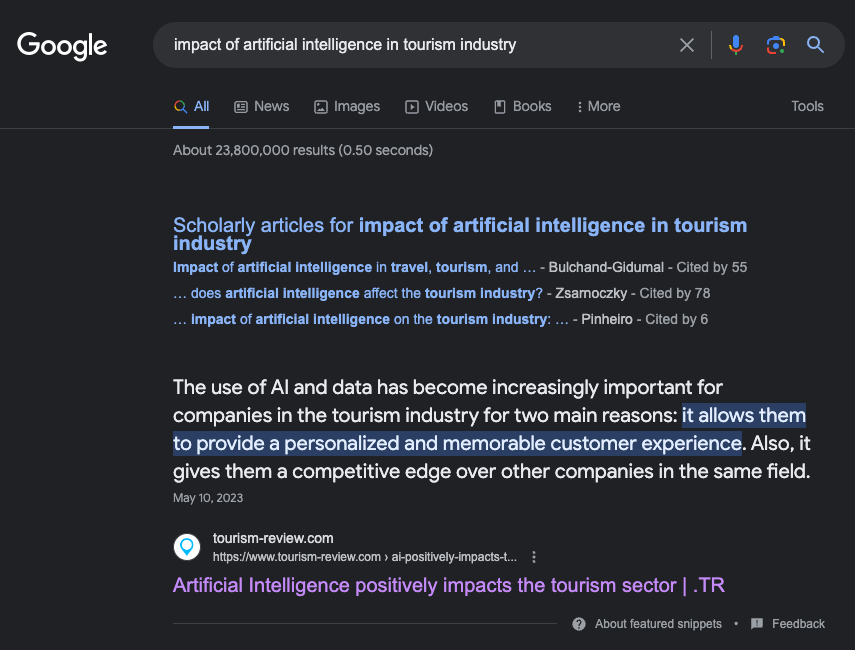Image resolution: width=855 pixels, height=650 pixels.
Task: Click the May 10, 2023 date
Action: pyautogui.click(x=208, y=498)
